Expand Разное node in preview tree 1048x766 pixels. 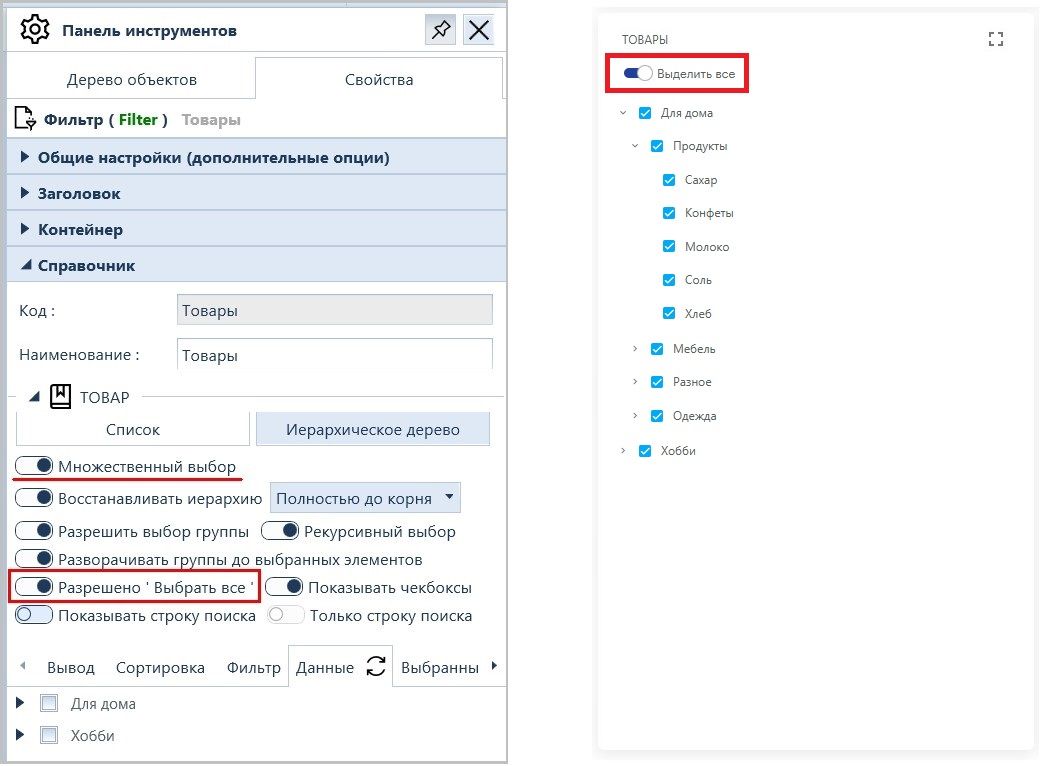click(635, 382)
